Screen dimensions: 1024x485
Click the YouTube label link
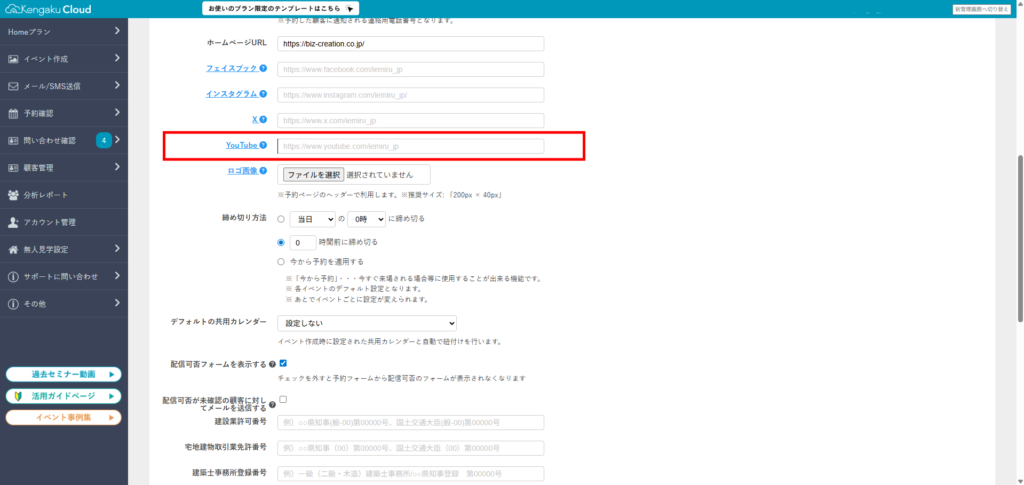242,146
